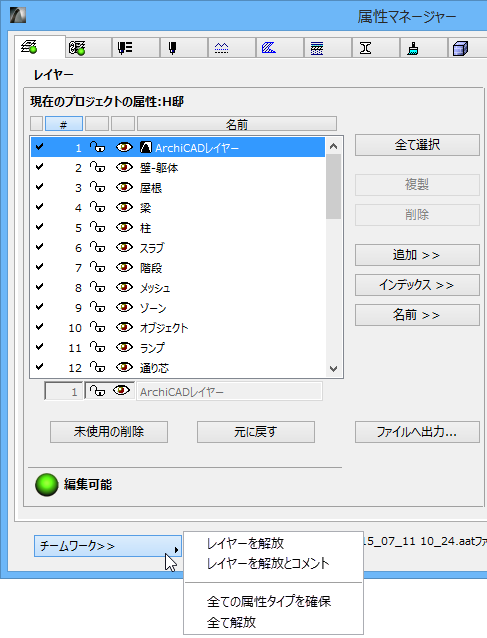Switch to the Layers attribute tab
This screenshot has width=487, height=638.
[39, 48]
